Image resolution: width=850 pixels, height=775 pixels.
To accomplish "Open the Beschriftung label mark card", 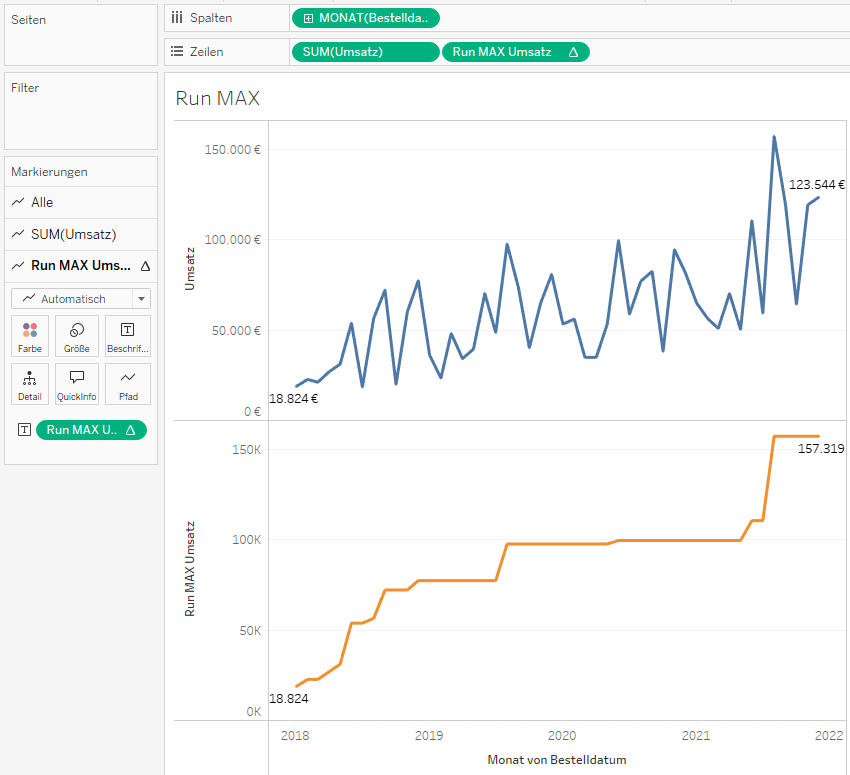I will pyautogui.click(x=127, y=336).
